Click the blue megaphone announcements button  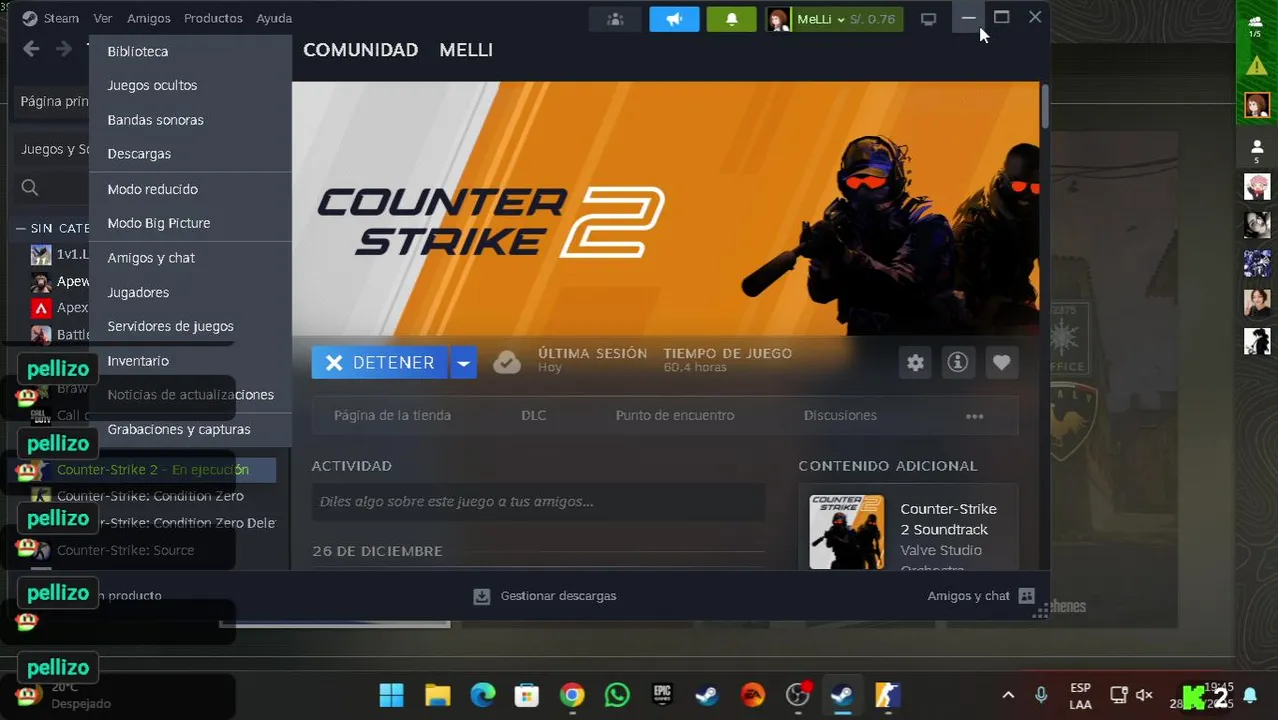[x=674, y=19]
